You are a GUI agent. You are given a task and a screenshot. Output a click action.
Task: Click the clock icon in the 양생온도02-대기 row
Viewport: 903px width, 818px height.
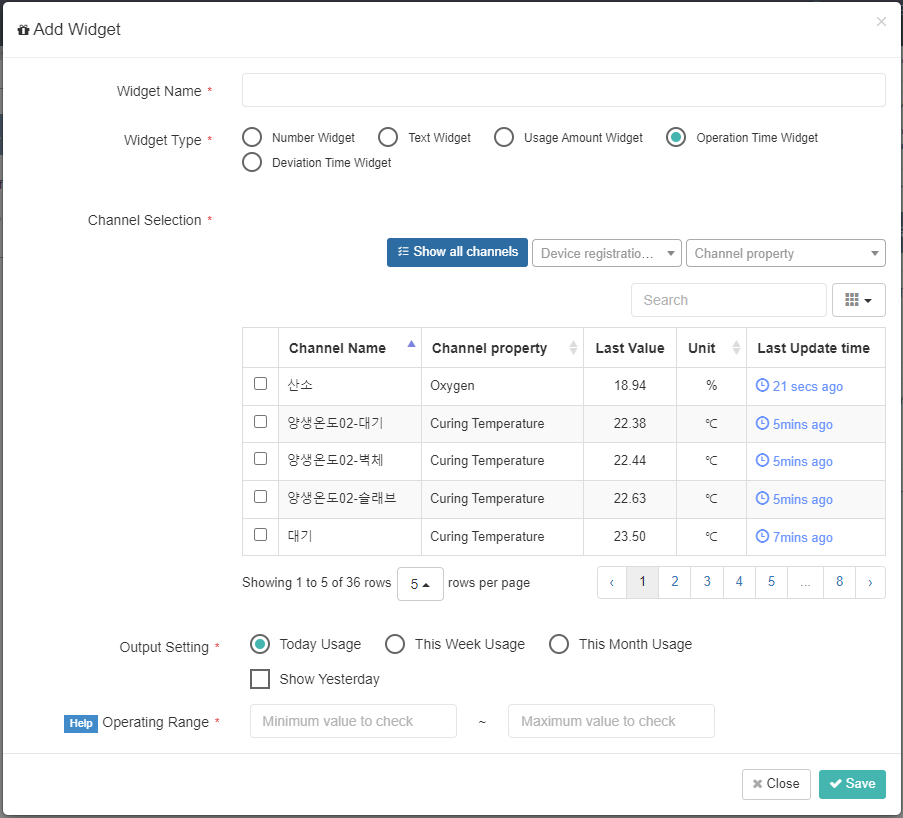762,423
